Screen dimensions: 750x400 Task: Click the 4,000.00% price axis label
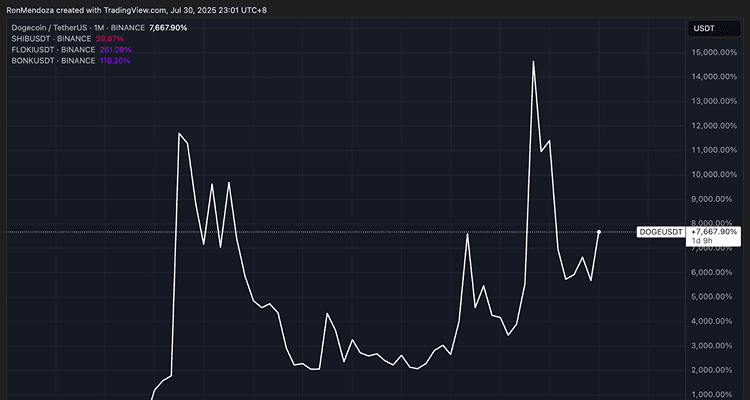pyautogui.click(x=712, y=321)
